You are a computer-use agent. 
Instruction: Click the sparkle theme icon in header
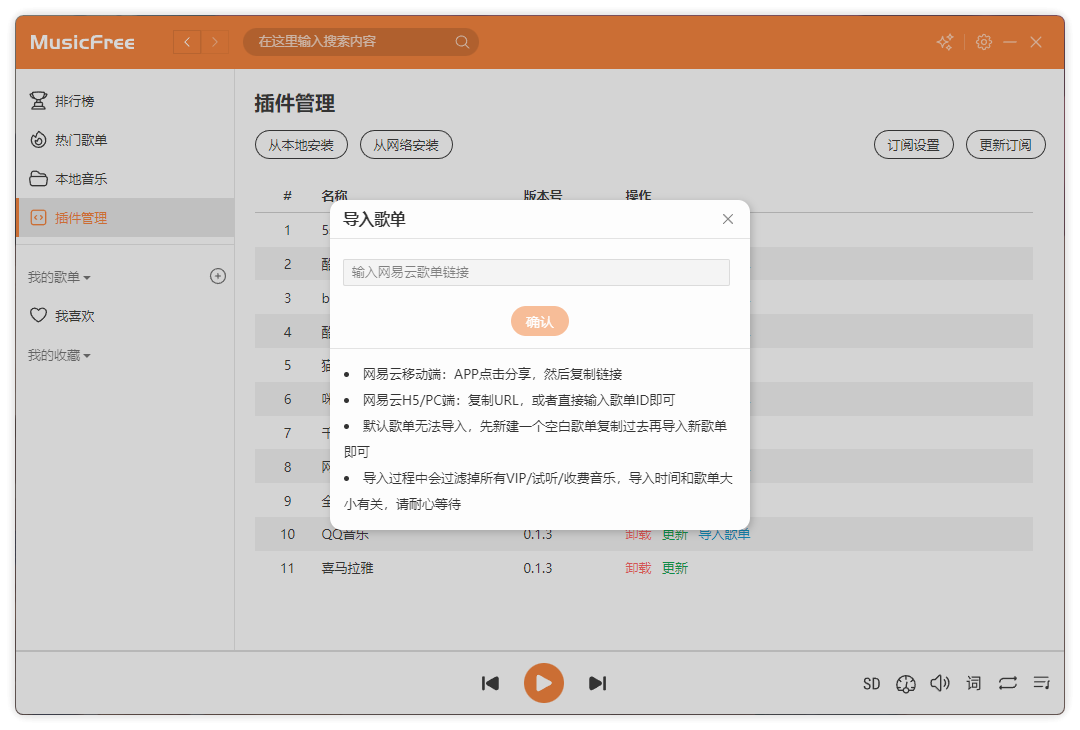[x=944, y=42]
